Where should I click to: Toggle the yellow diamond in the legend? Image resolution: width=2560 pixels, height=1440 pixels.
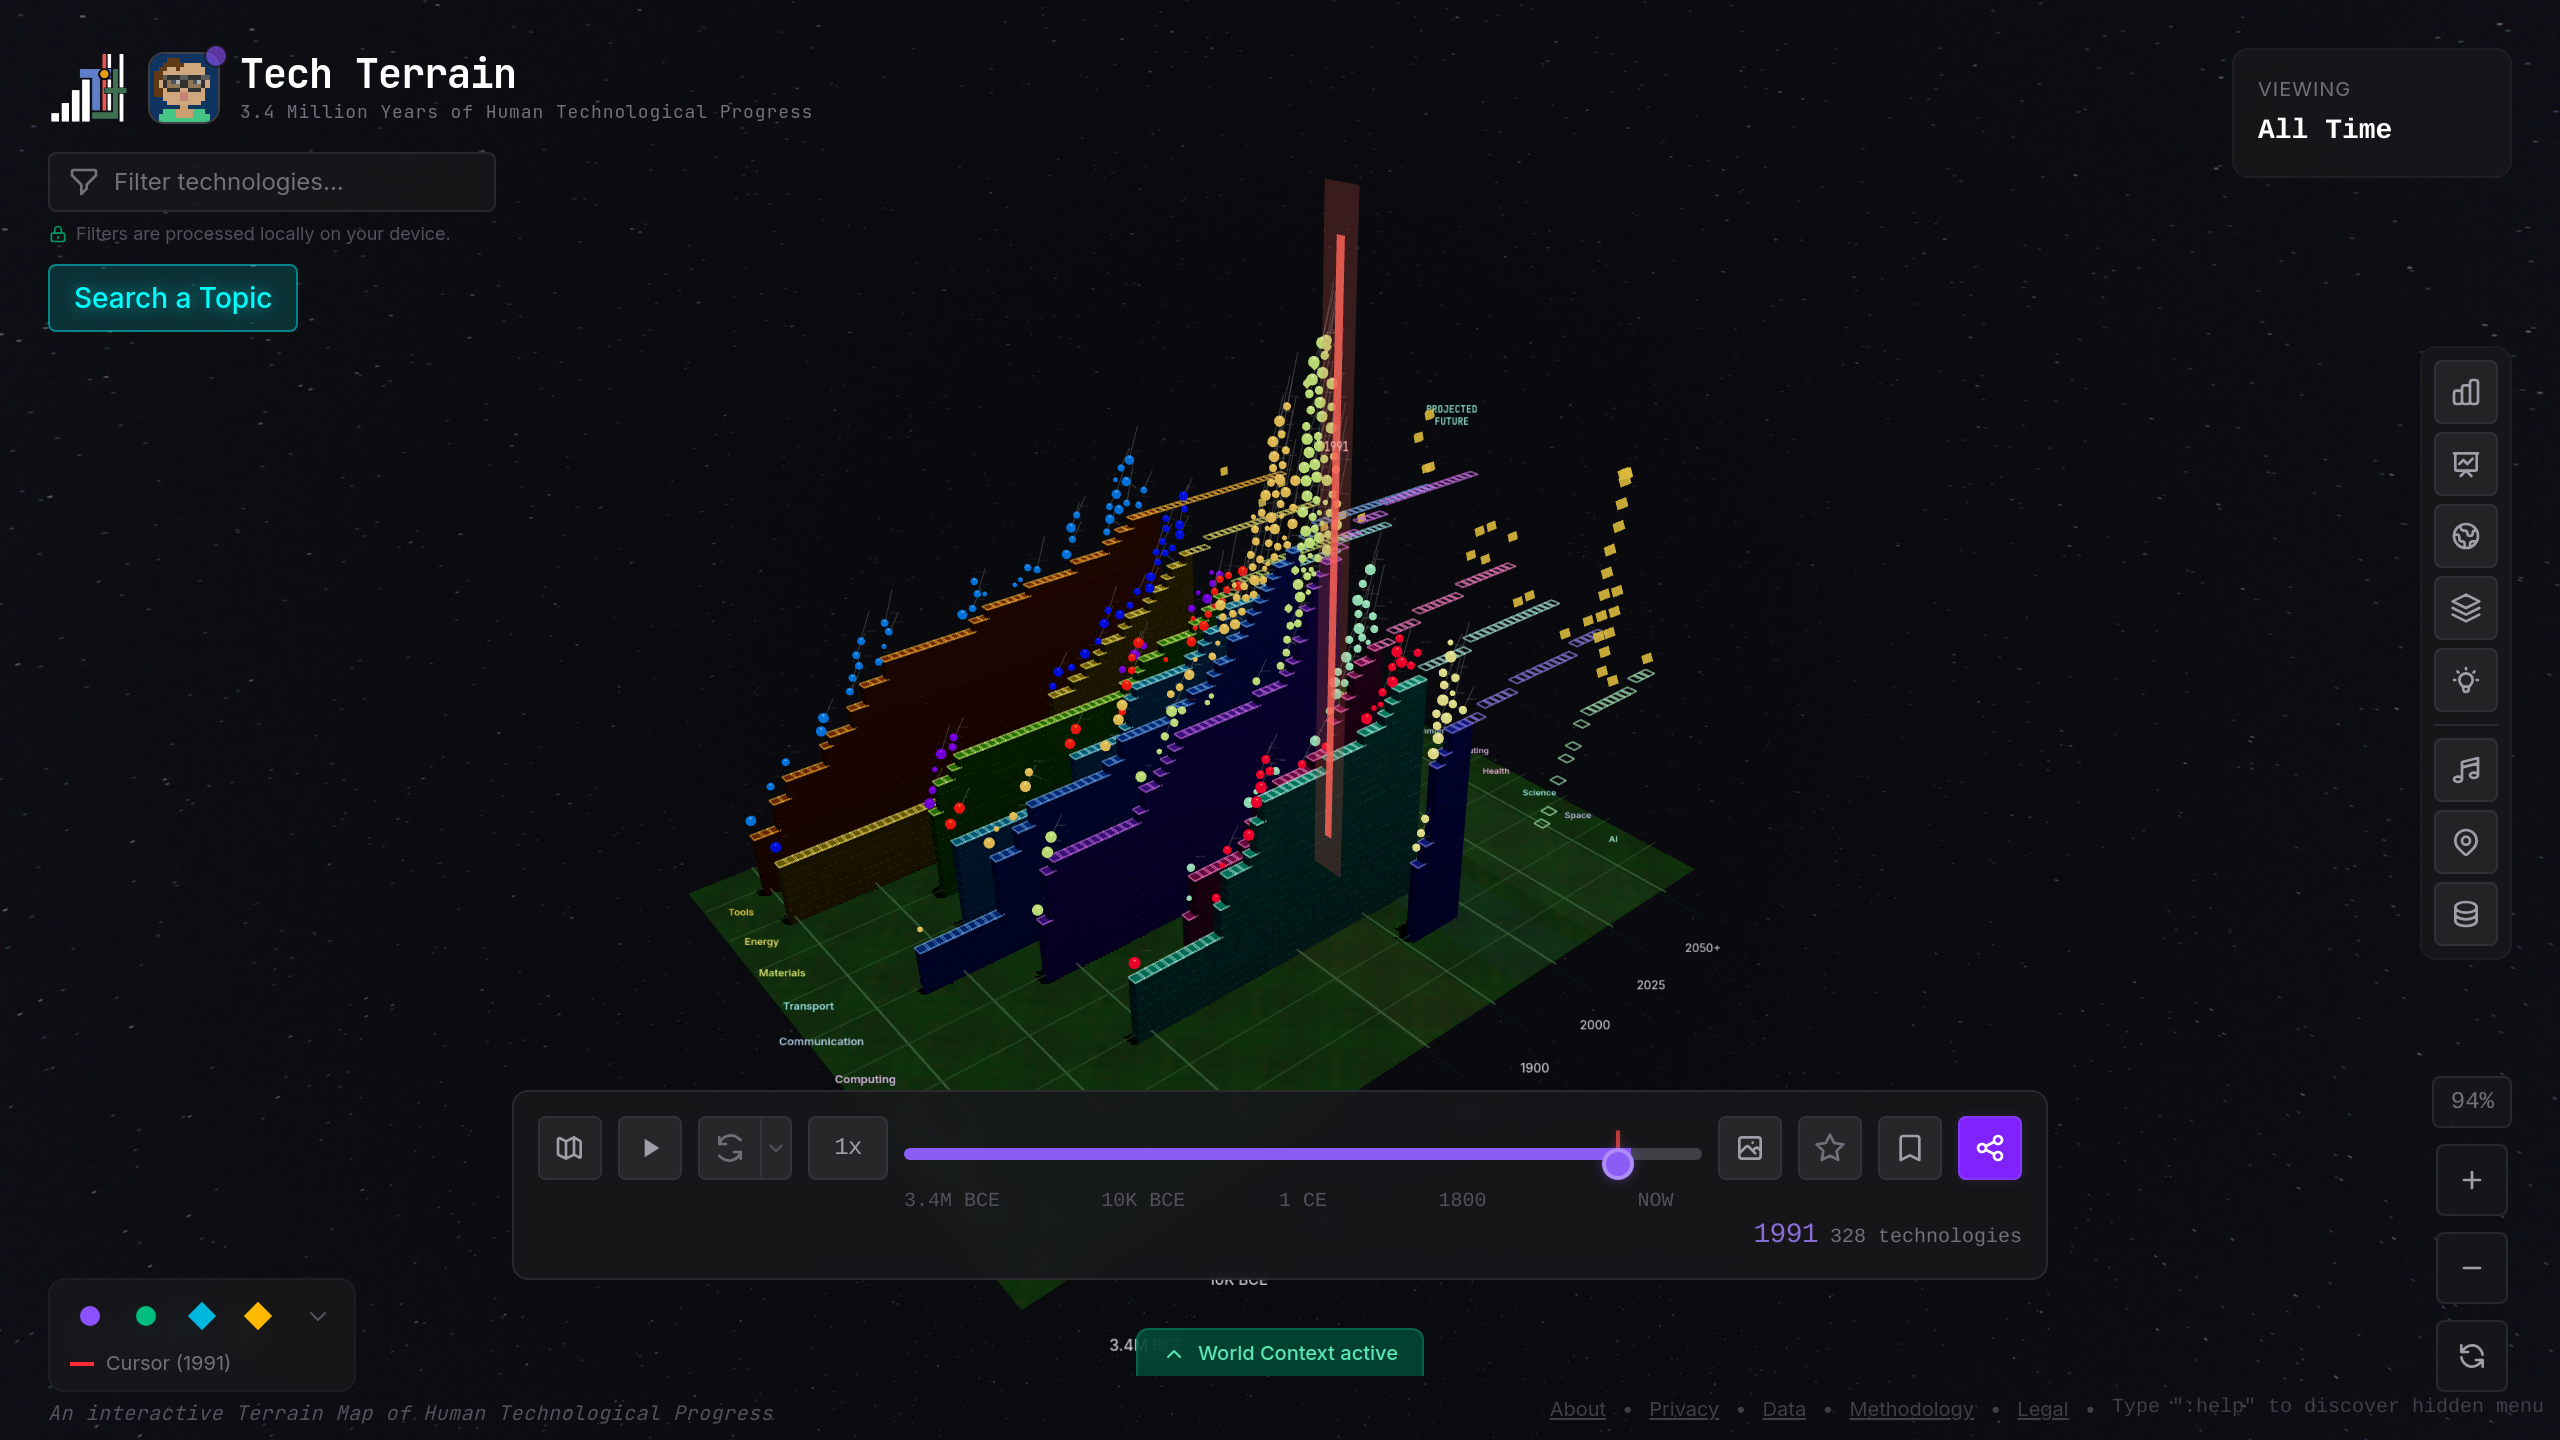coord(257,1316)
